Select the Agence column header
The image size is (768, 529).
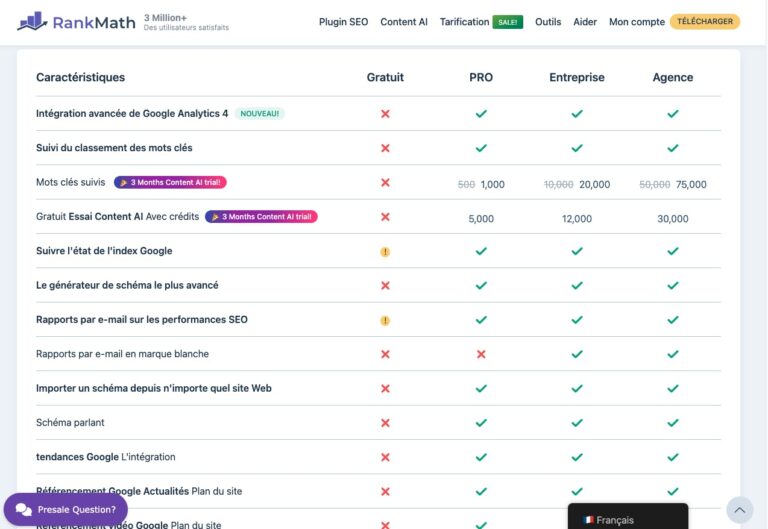pyautogui.click(x=672, y=77)
